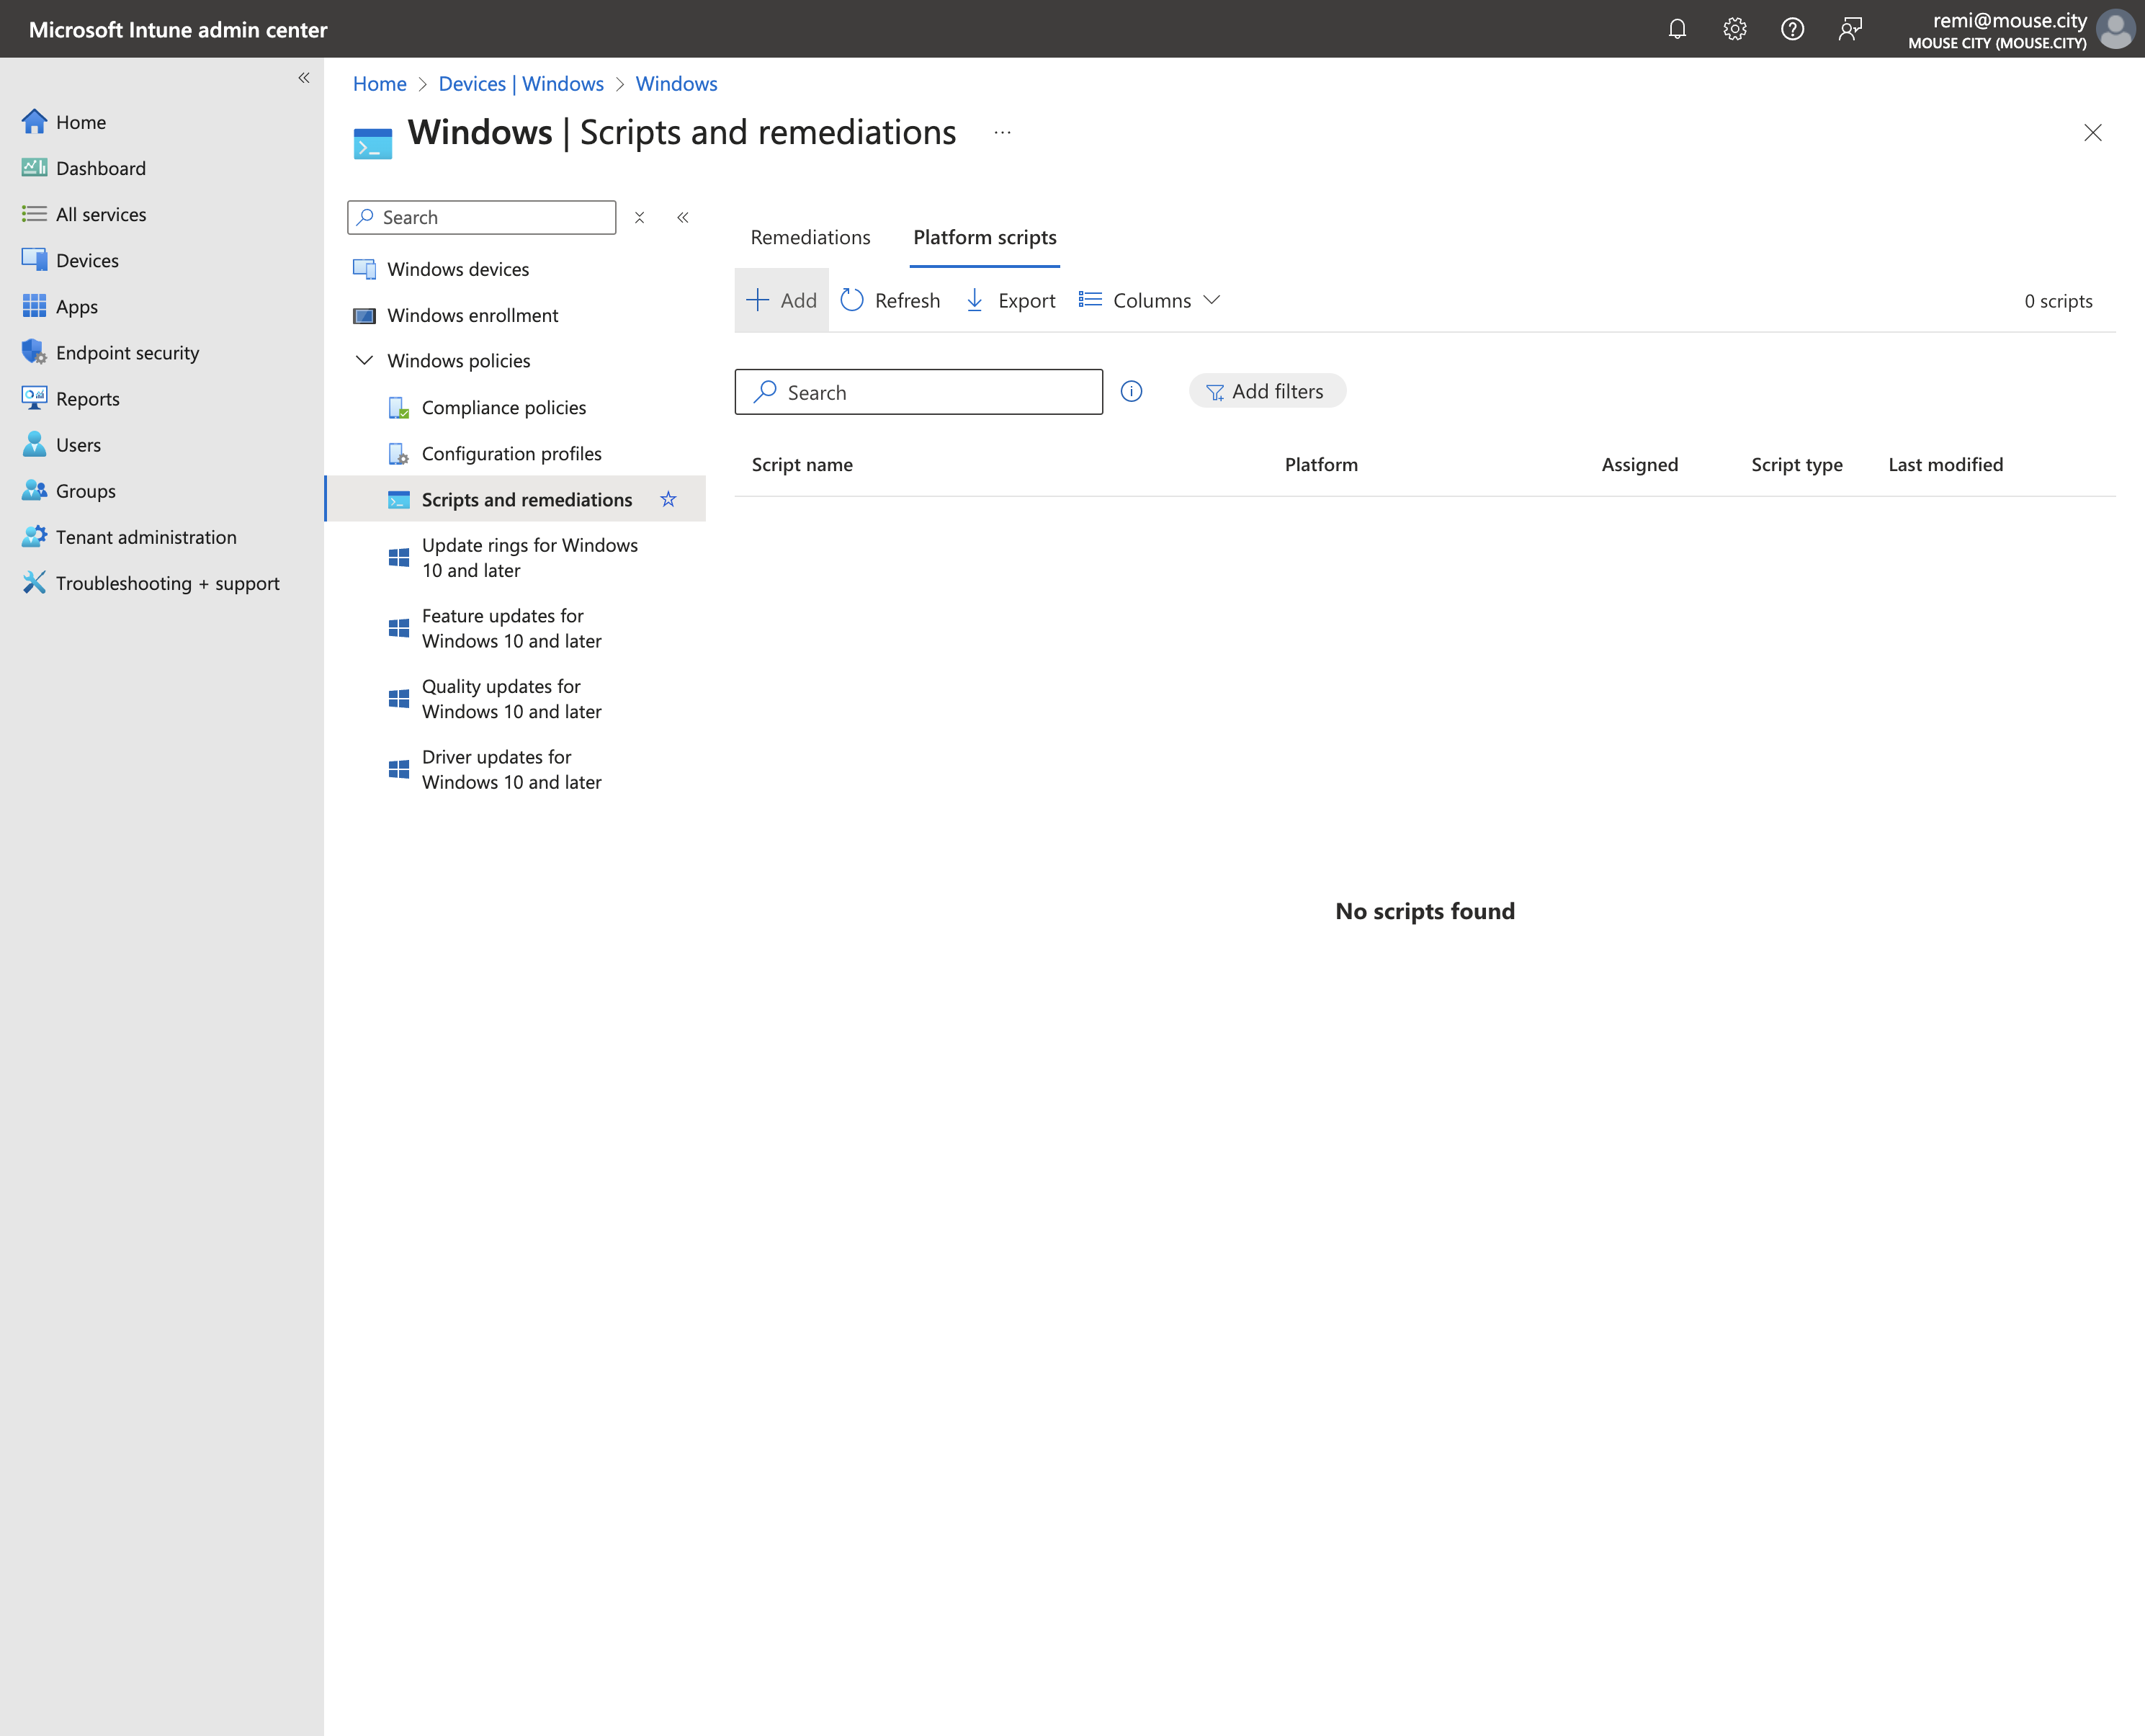Clear the submenu search box
Viewport: 2145px width, 1736px height.
640,217
